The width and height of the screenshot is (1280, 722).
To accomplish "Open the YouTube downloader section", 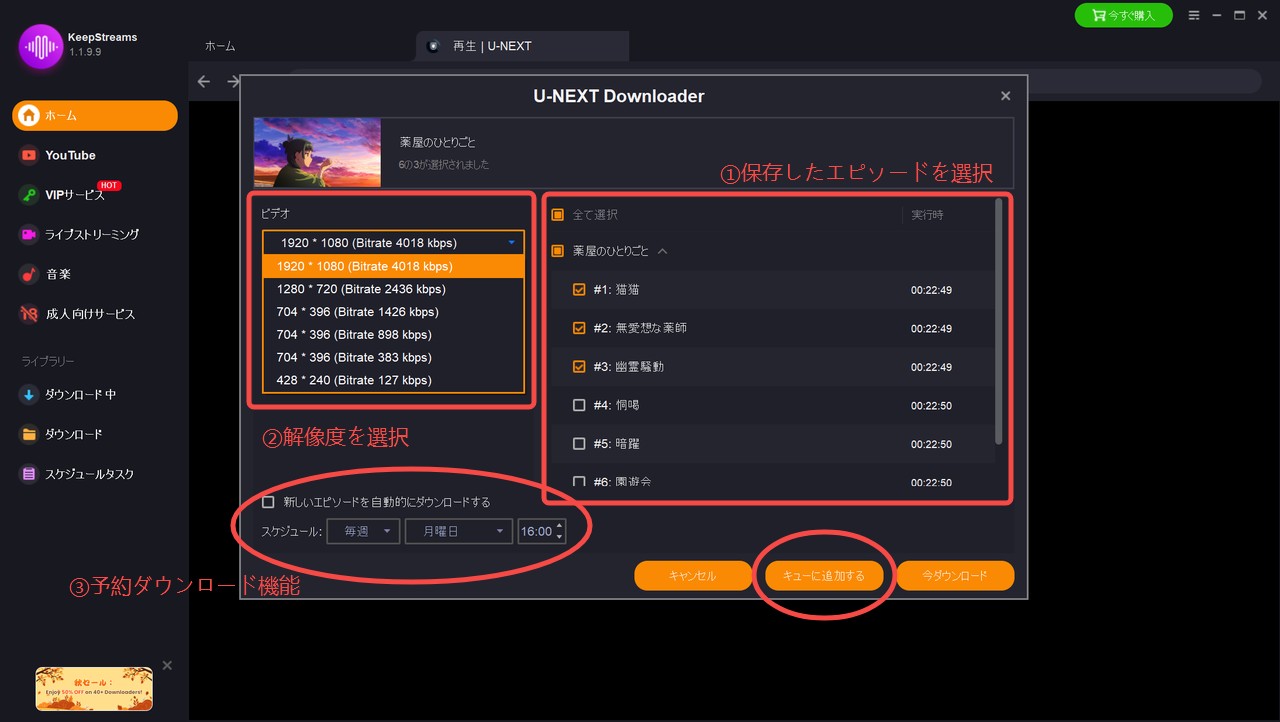I will click(x=70, y=155).
